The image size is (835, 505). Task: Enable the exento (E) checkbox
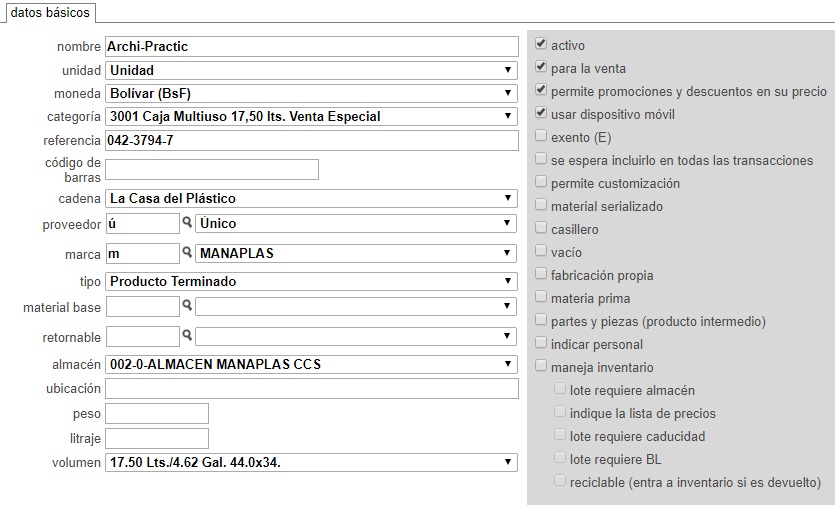point(541,136)
